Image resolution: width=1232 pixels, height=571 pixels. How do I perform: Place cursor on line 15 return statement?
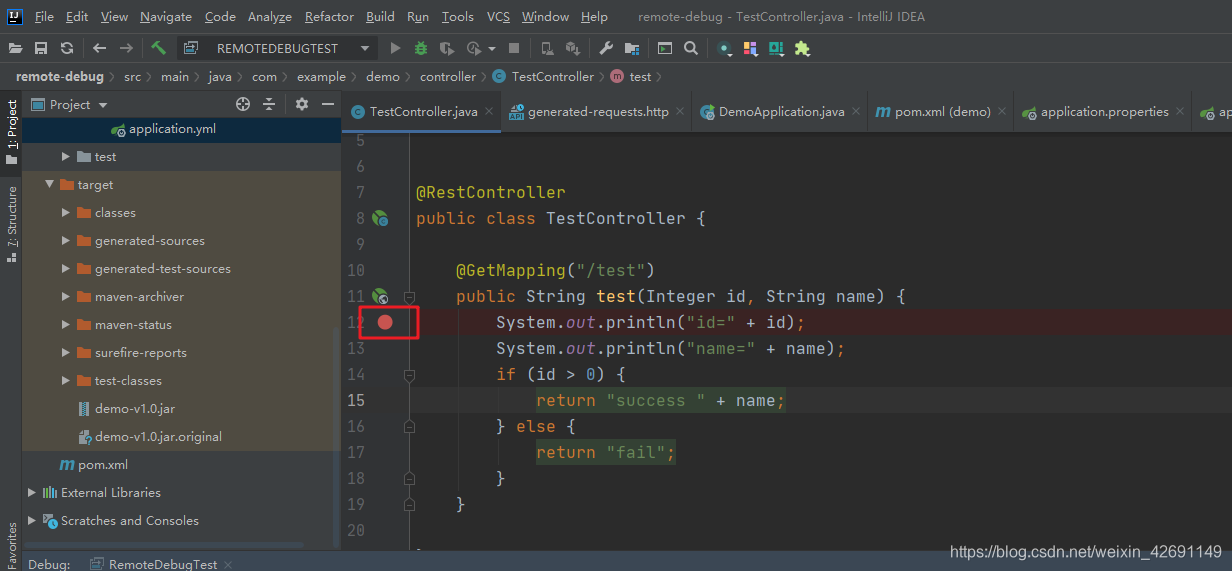tap(661, 400)
